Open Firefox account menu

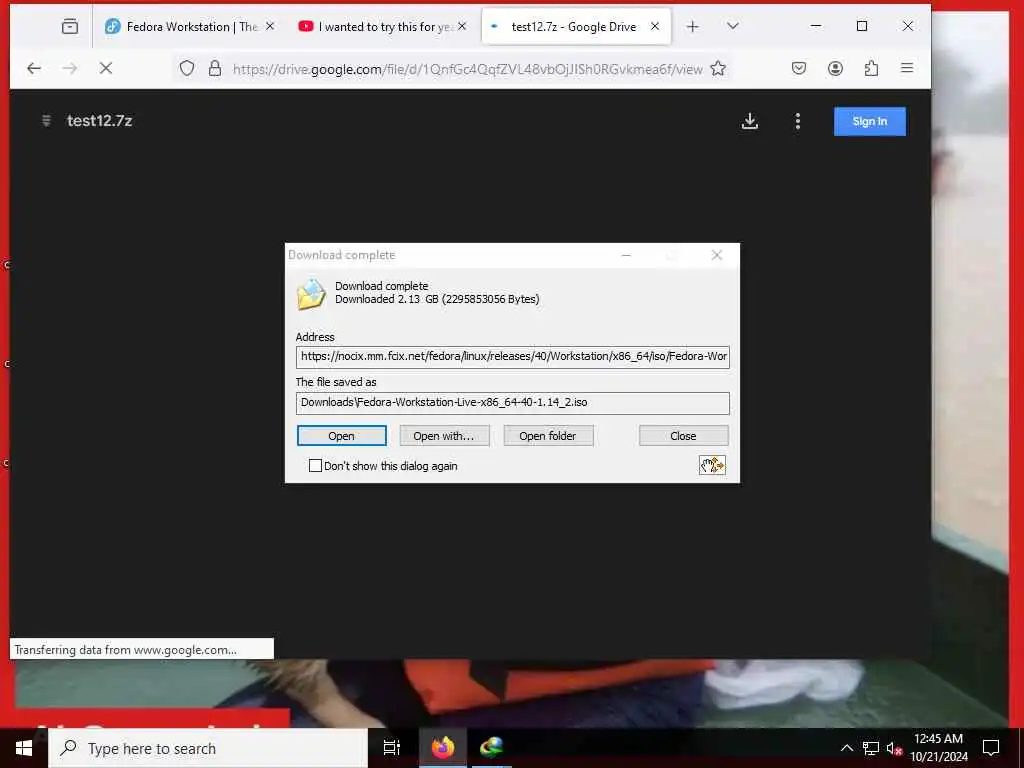click(835, 68)
